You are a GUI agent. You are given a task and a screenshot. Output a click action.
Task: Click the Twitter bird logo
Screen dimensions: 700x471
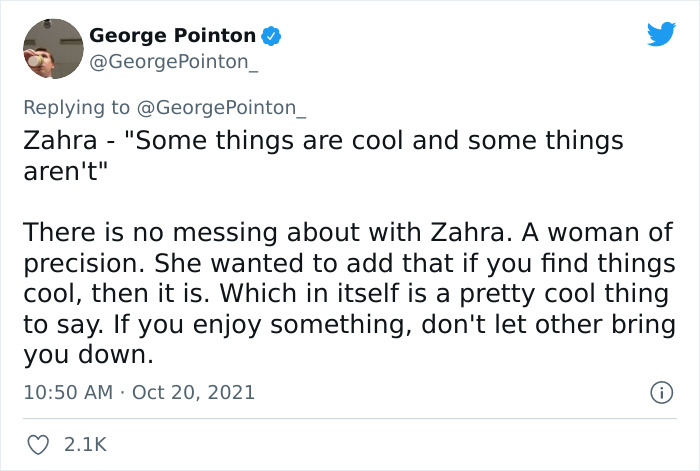click(x=661, y=35)
